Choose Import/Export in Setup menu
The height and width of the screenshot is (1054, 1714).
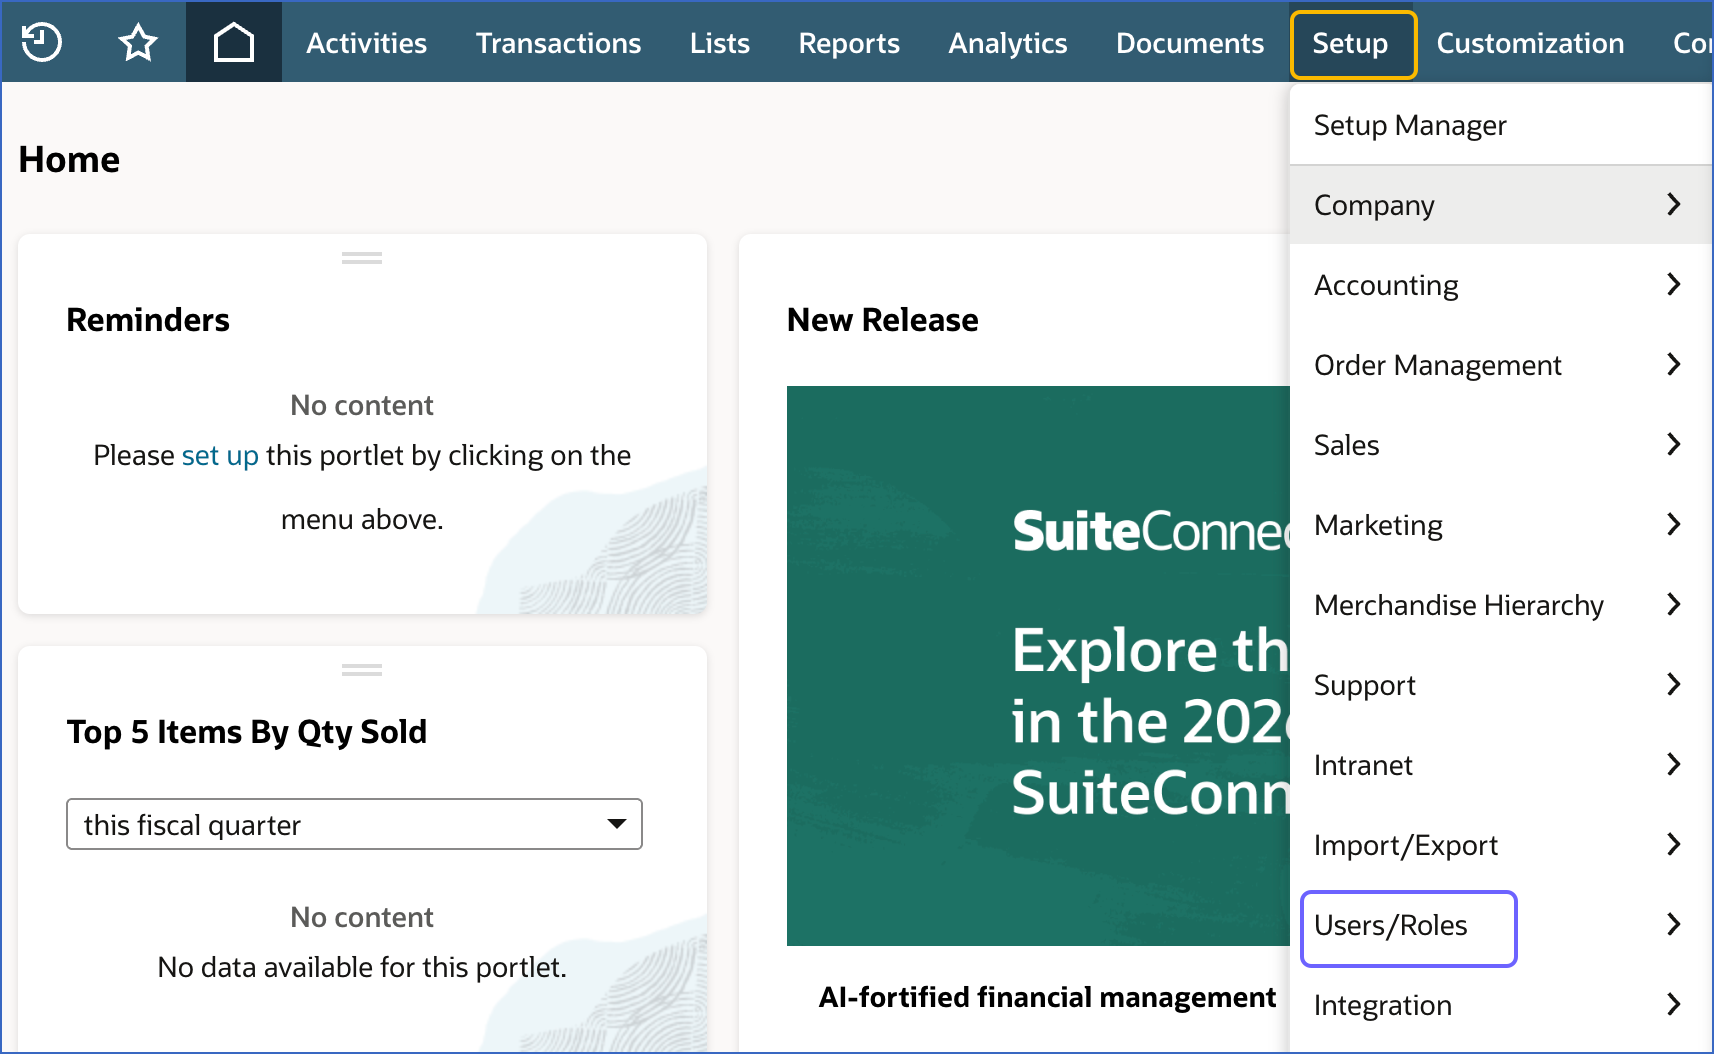tap(1405, 845)
